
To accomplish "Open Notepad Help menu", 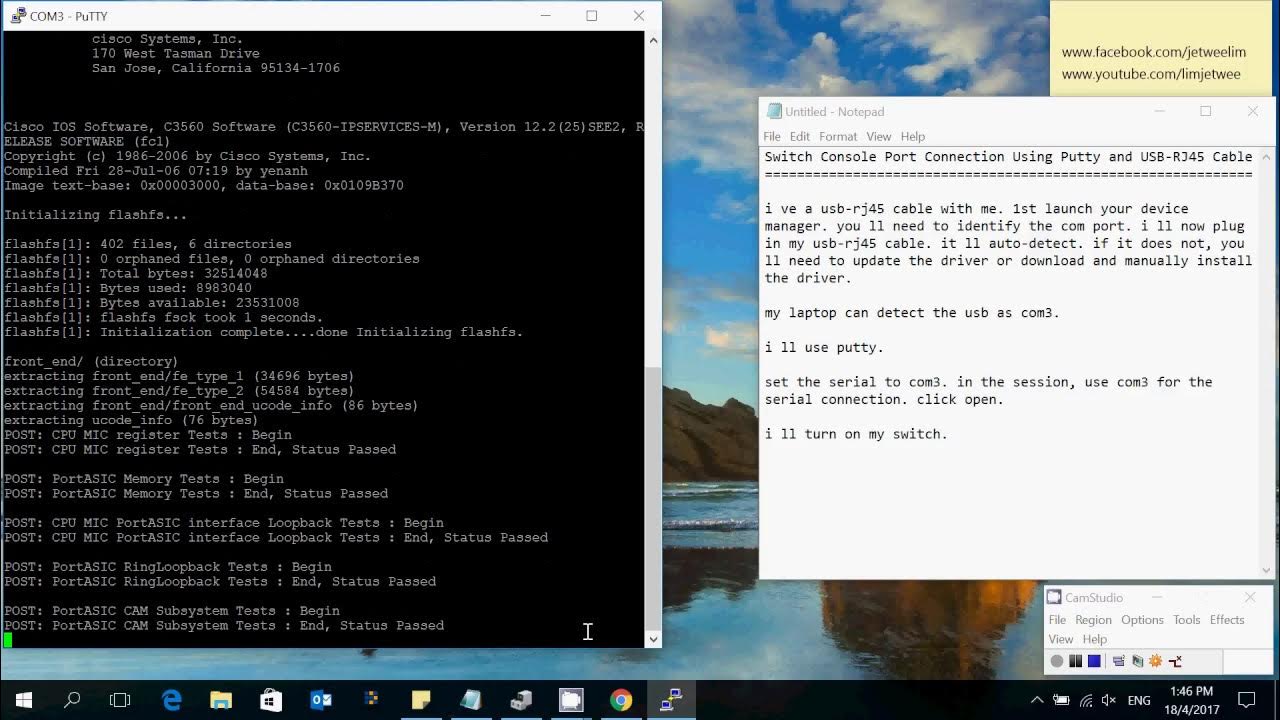I will click(x=913, y=136).
